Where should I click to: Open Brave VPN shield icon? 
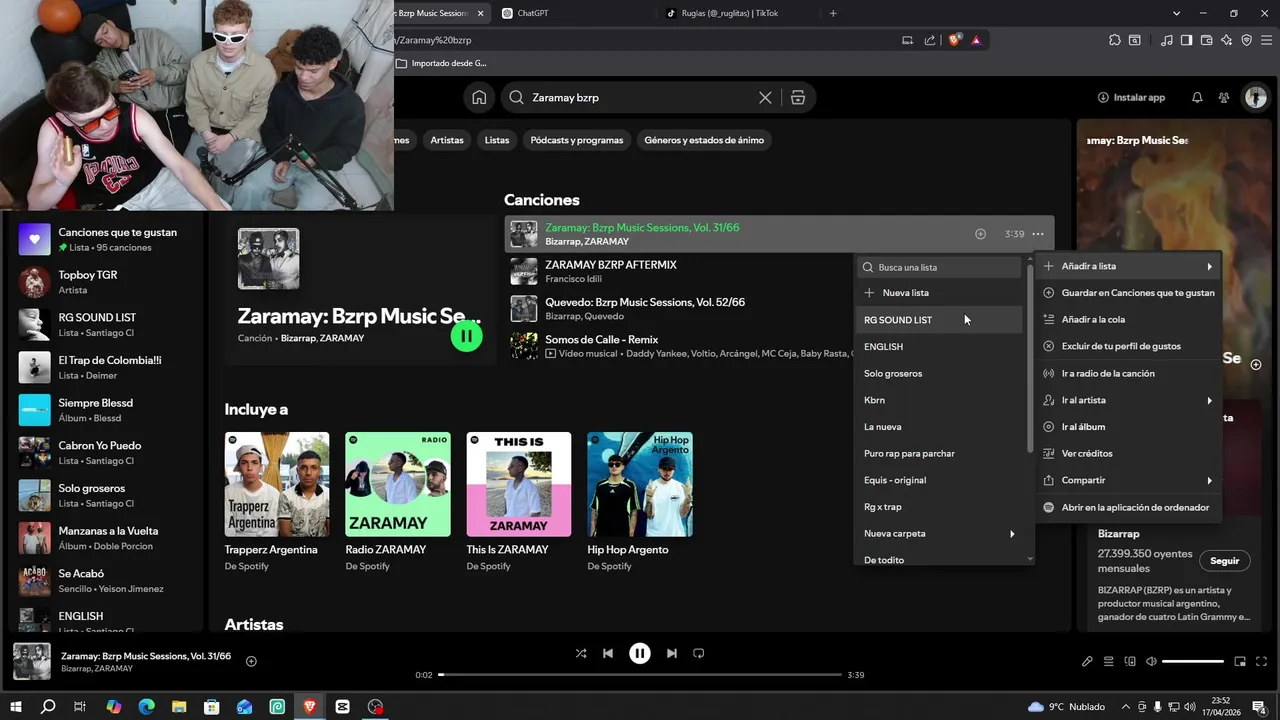pos(1246,40)
